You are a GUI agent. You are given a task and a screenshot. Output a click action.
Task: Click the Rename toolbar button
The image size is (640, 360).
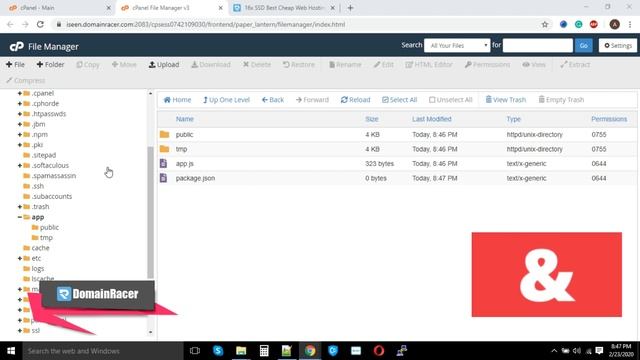pyautogui.click(x=345, y=64)
